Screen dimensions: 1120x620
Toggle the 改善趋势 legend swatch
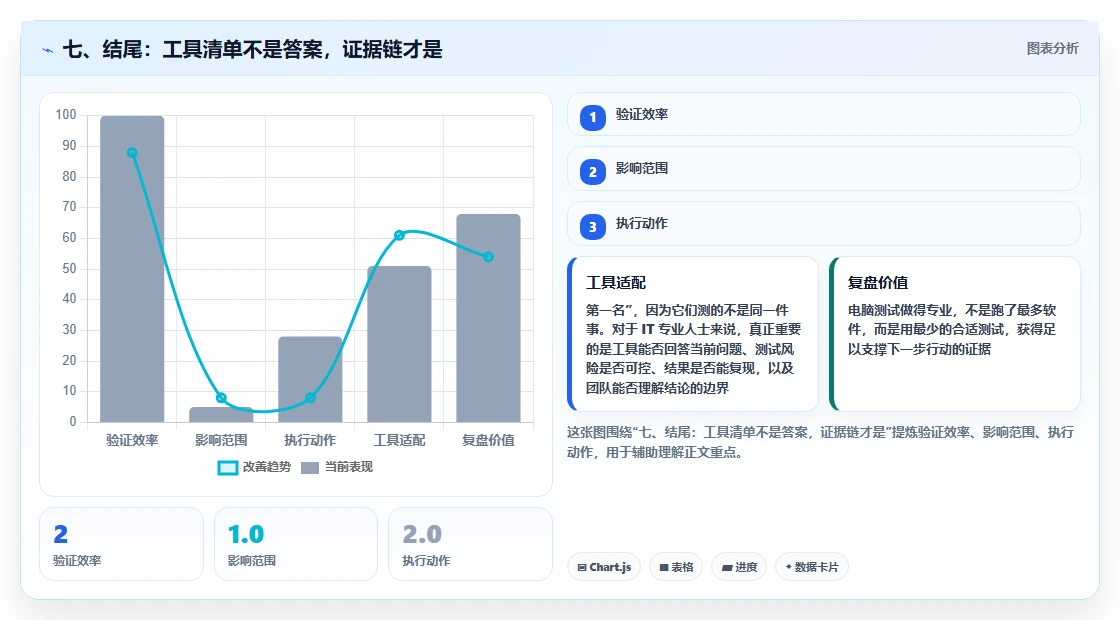227,467
